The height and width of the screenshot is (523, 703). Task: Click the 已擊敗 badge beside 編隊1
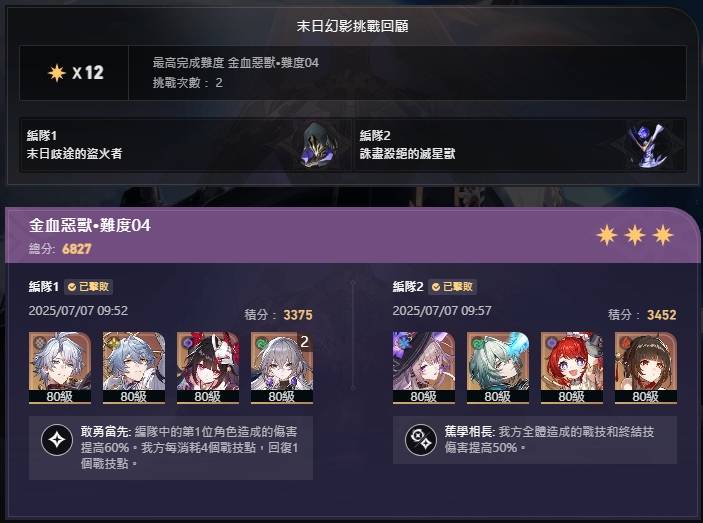click(88, 287)
